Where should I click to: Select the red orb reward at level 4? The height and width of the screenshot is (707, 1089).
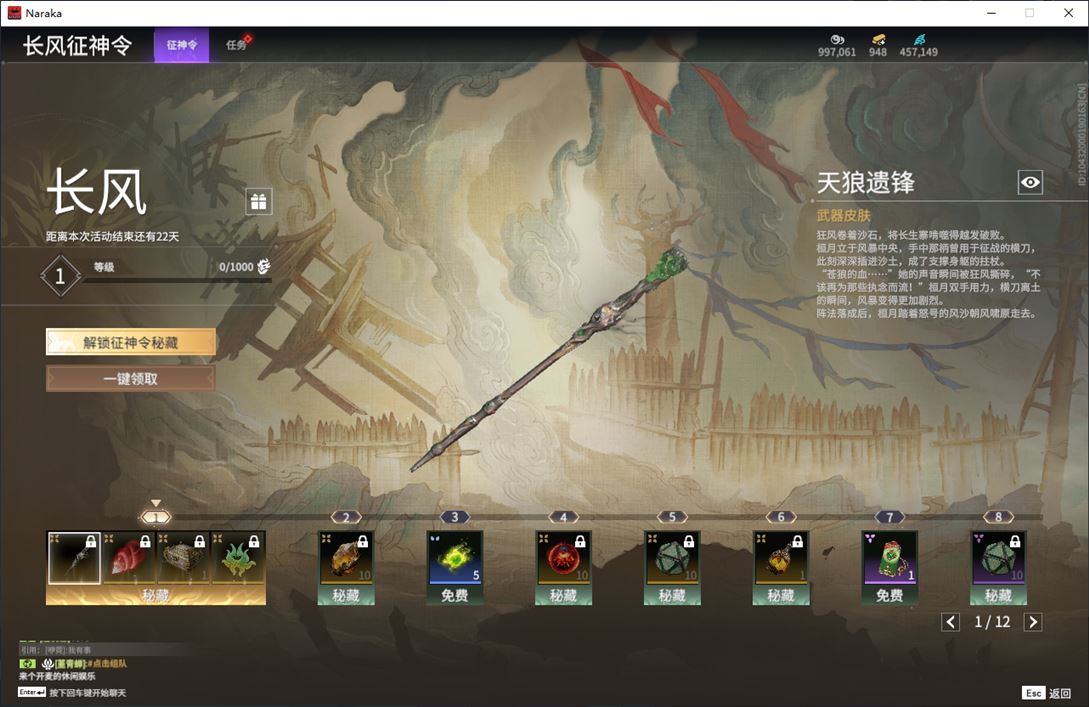(x=563, y=558)
